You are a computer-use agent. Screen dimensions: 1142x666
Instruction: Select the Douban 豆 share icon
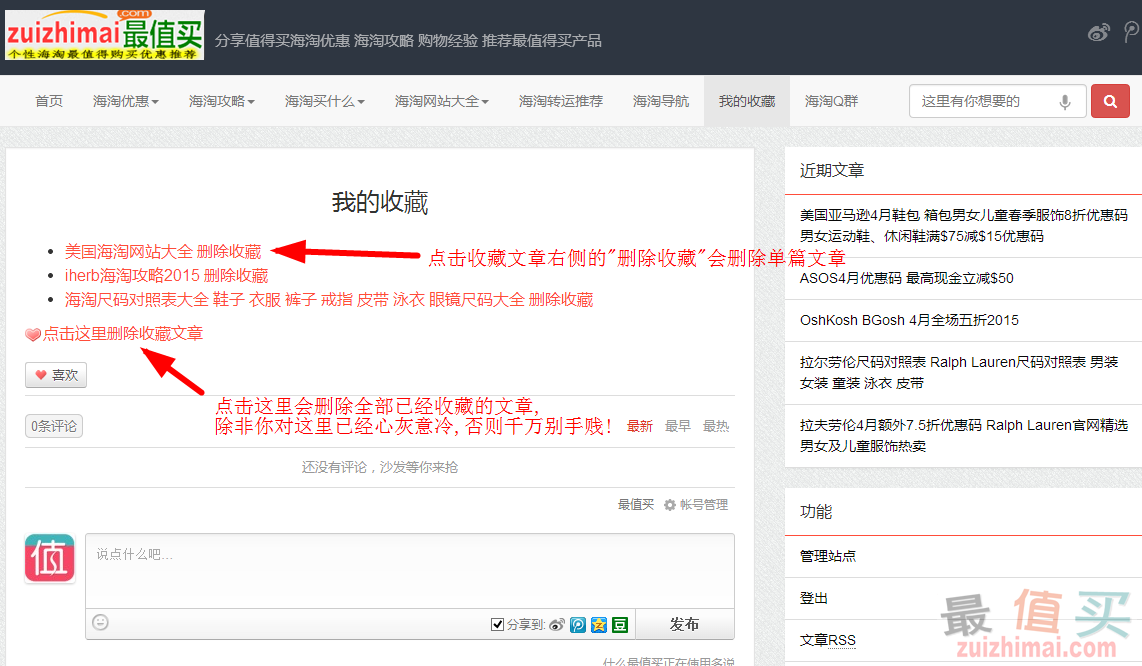[x=620, y=624]
